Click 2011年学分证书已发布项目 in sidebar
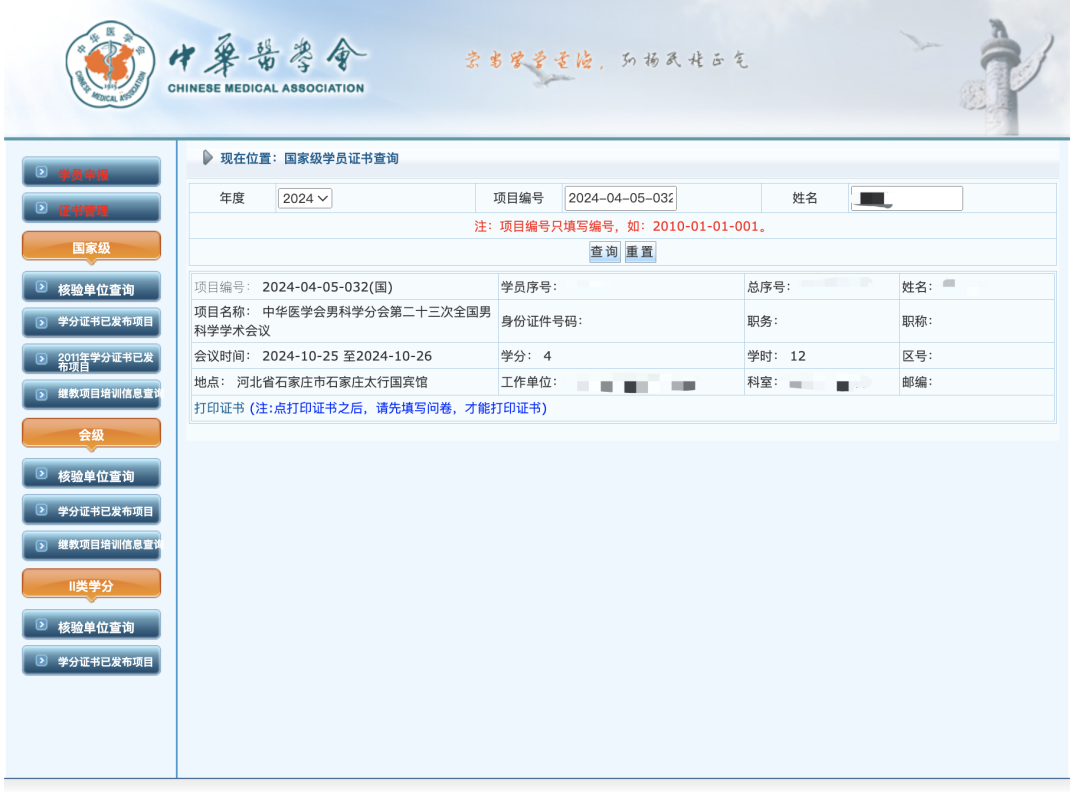Screen dimensions: 1080x792 pos(90,360)
